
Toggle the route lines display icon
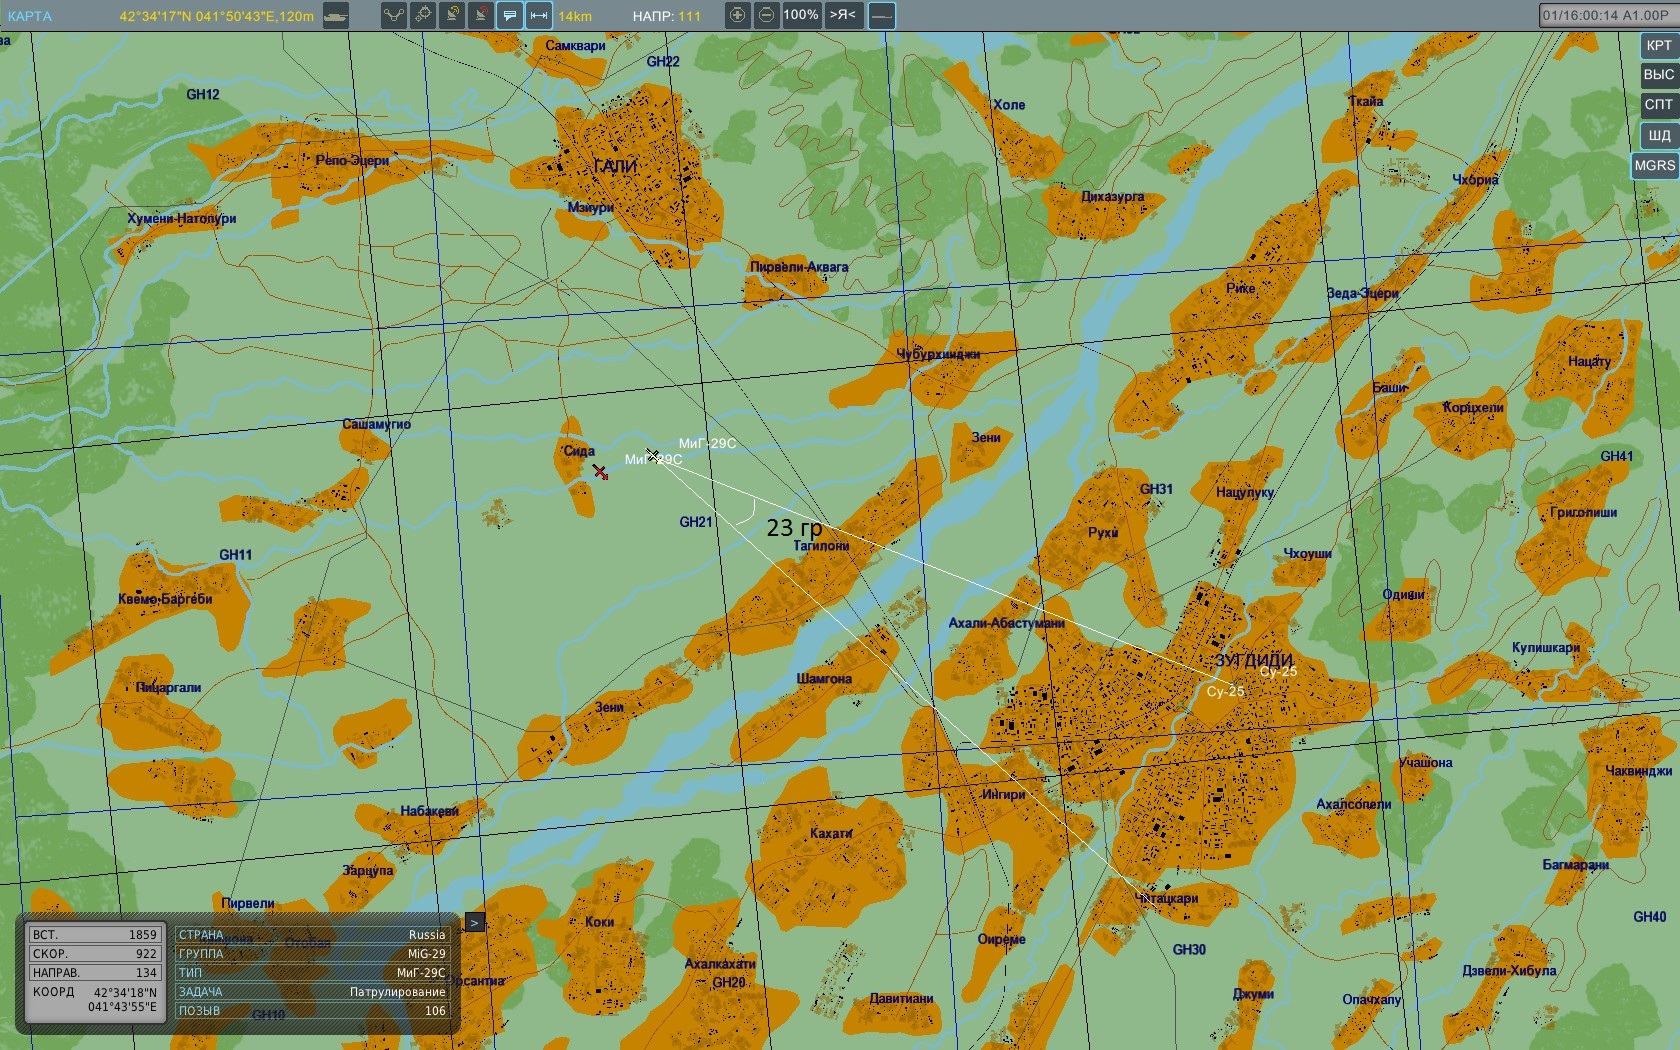[x=394, y=15]
